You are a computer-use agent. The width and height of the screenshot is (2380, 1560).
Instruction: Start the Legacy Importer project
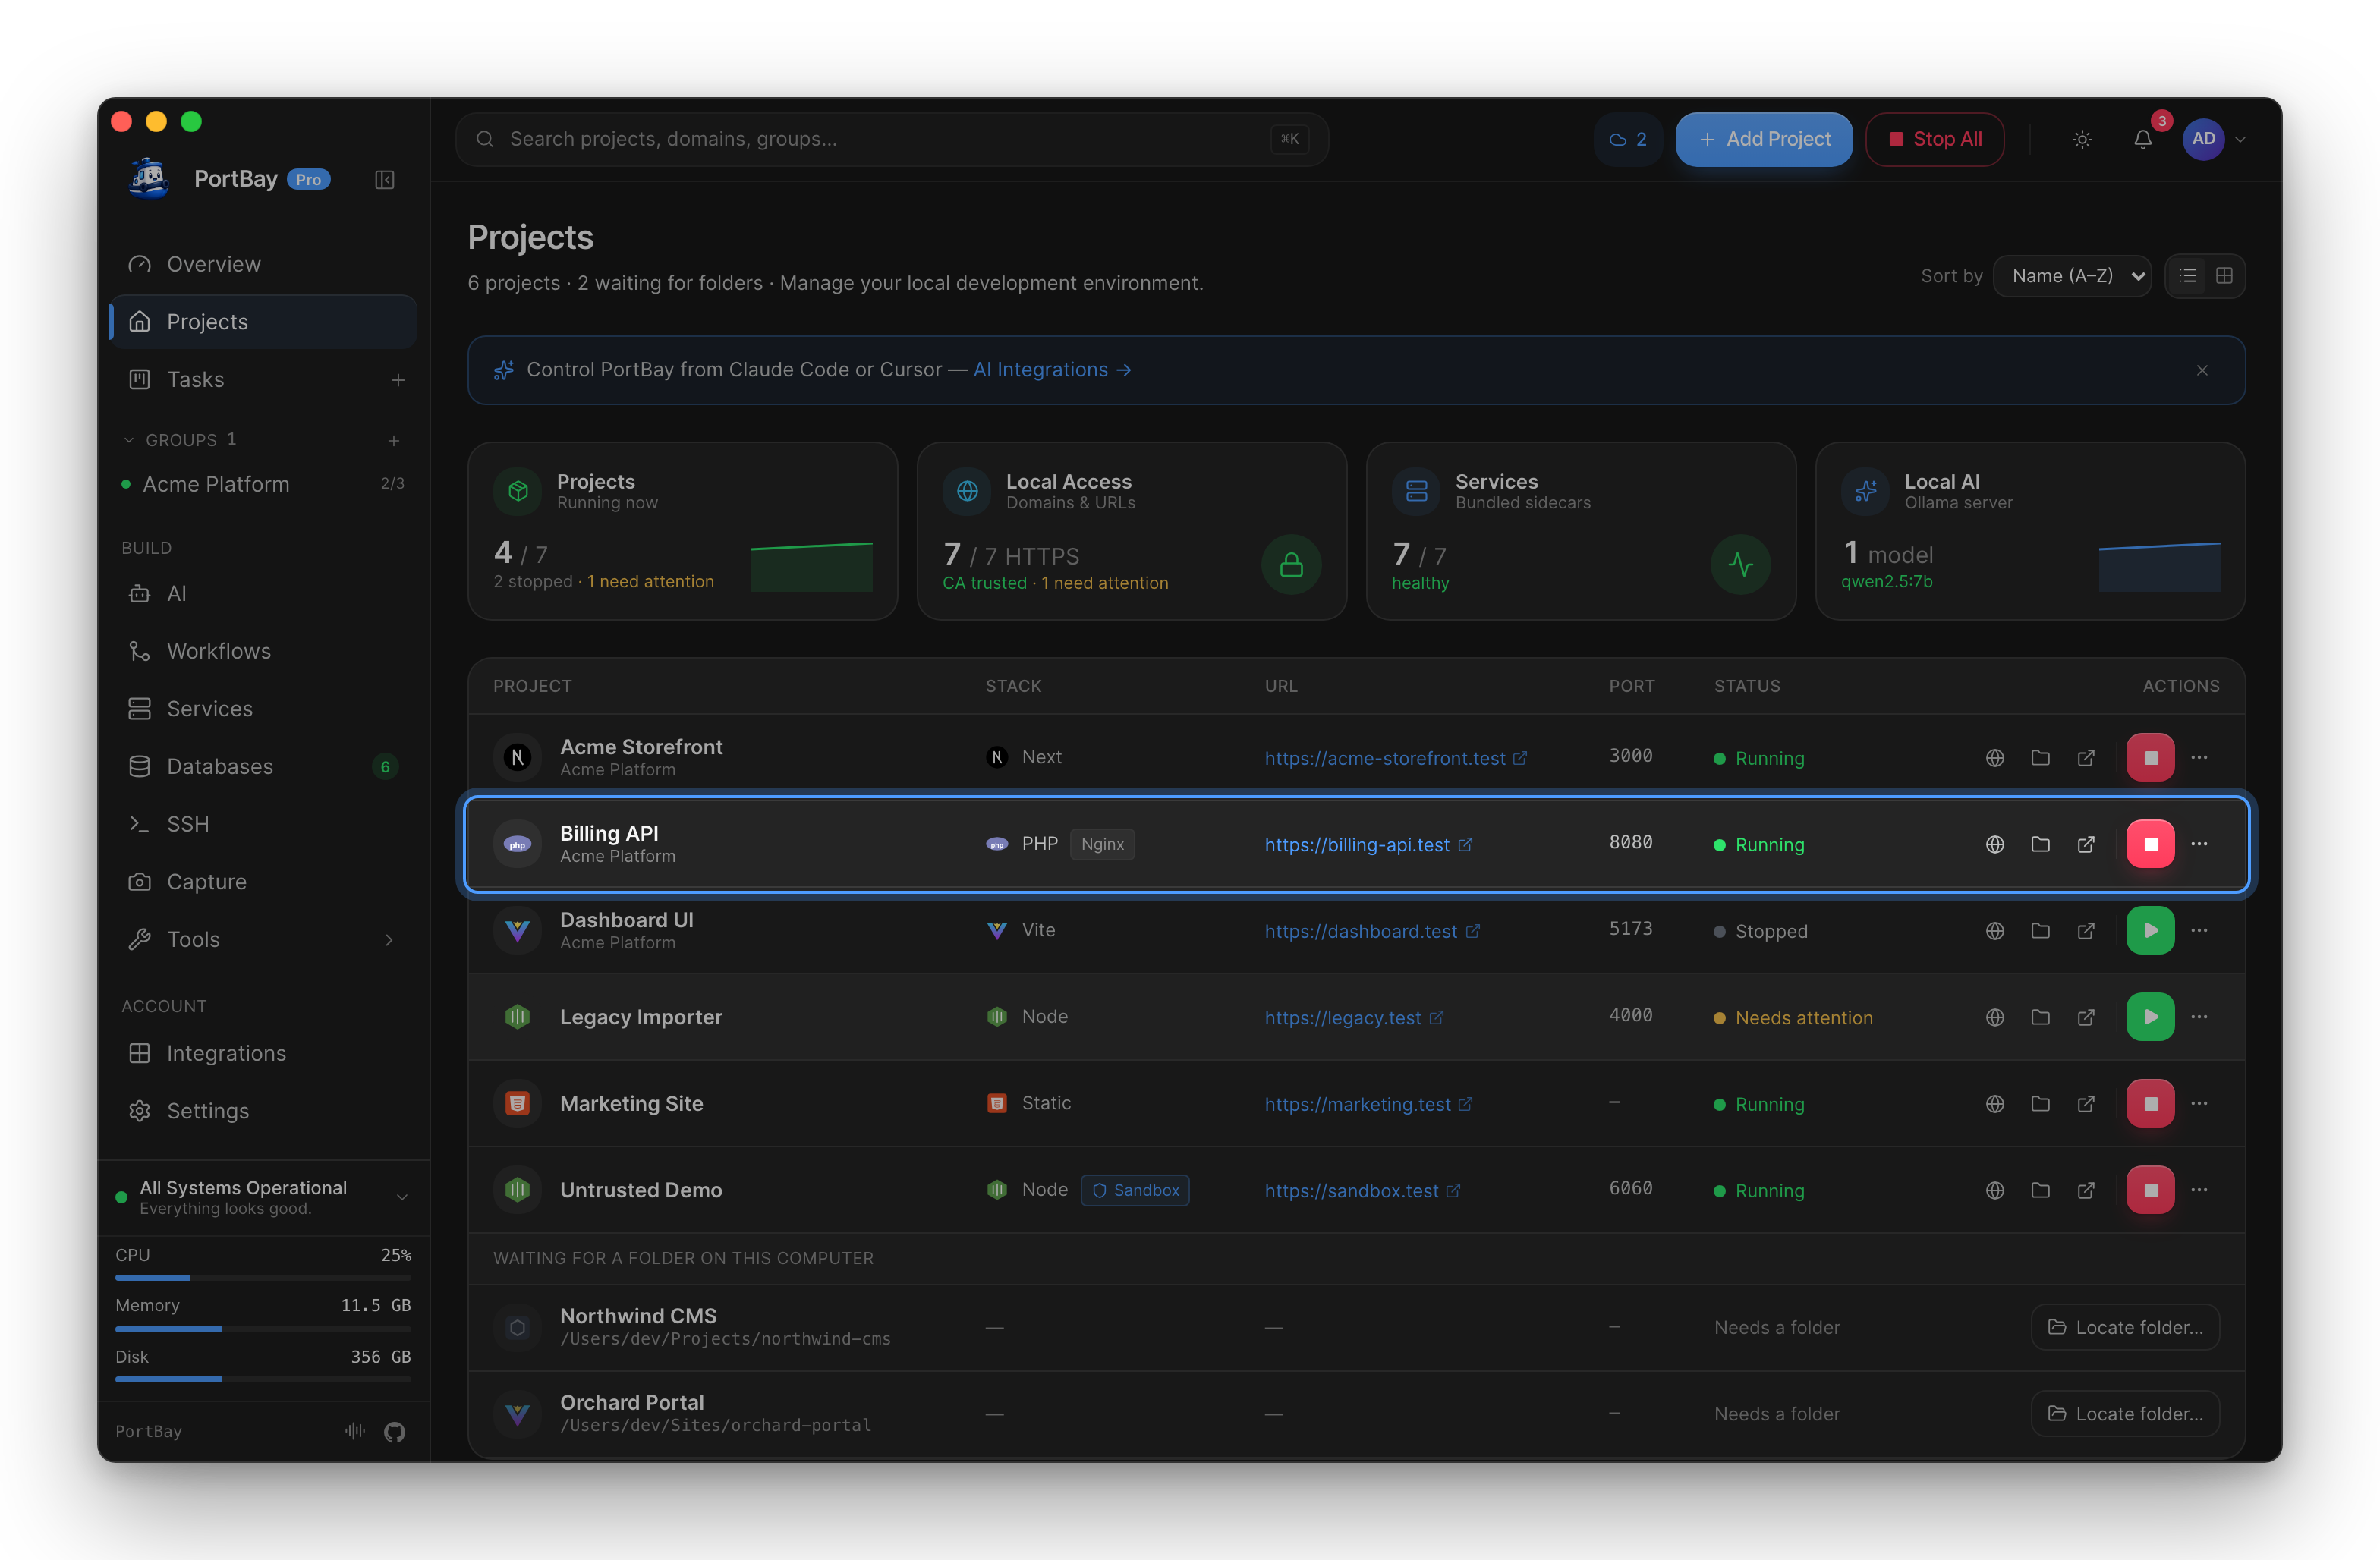click(x=2151, y=1017)
